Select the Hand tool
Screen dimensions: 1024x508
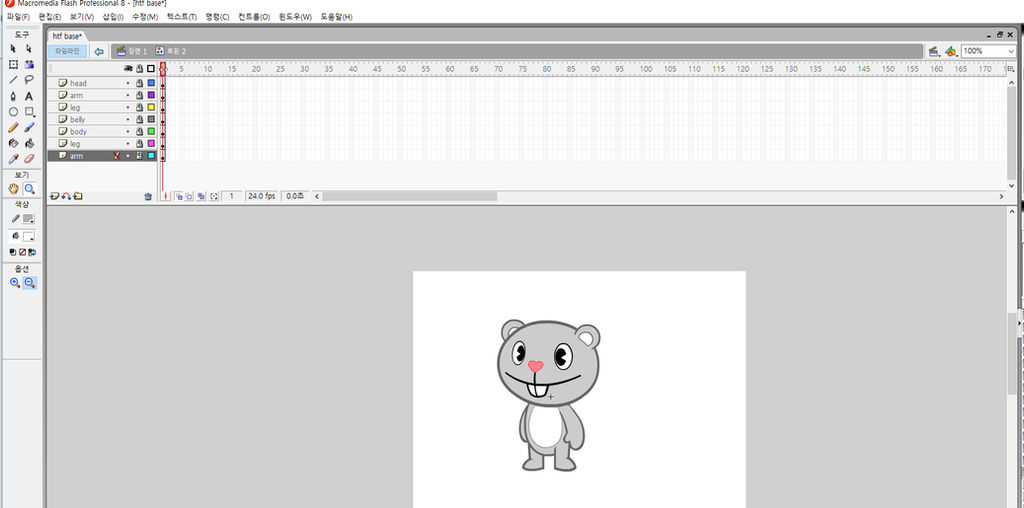(x=14, y=189)
